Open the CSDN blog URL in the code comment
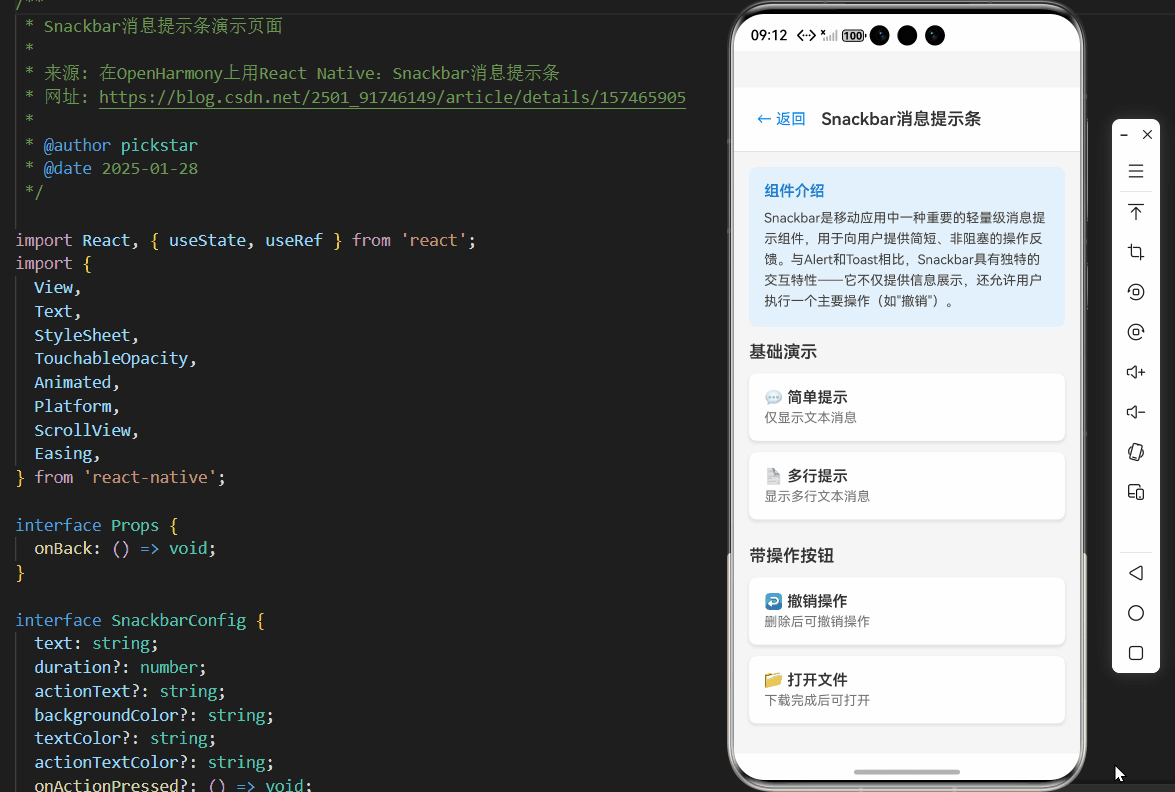The width and height of the screenshot is (1175, 792). pyautogui.click(x=392, y=96)
